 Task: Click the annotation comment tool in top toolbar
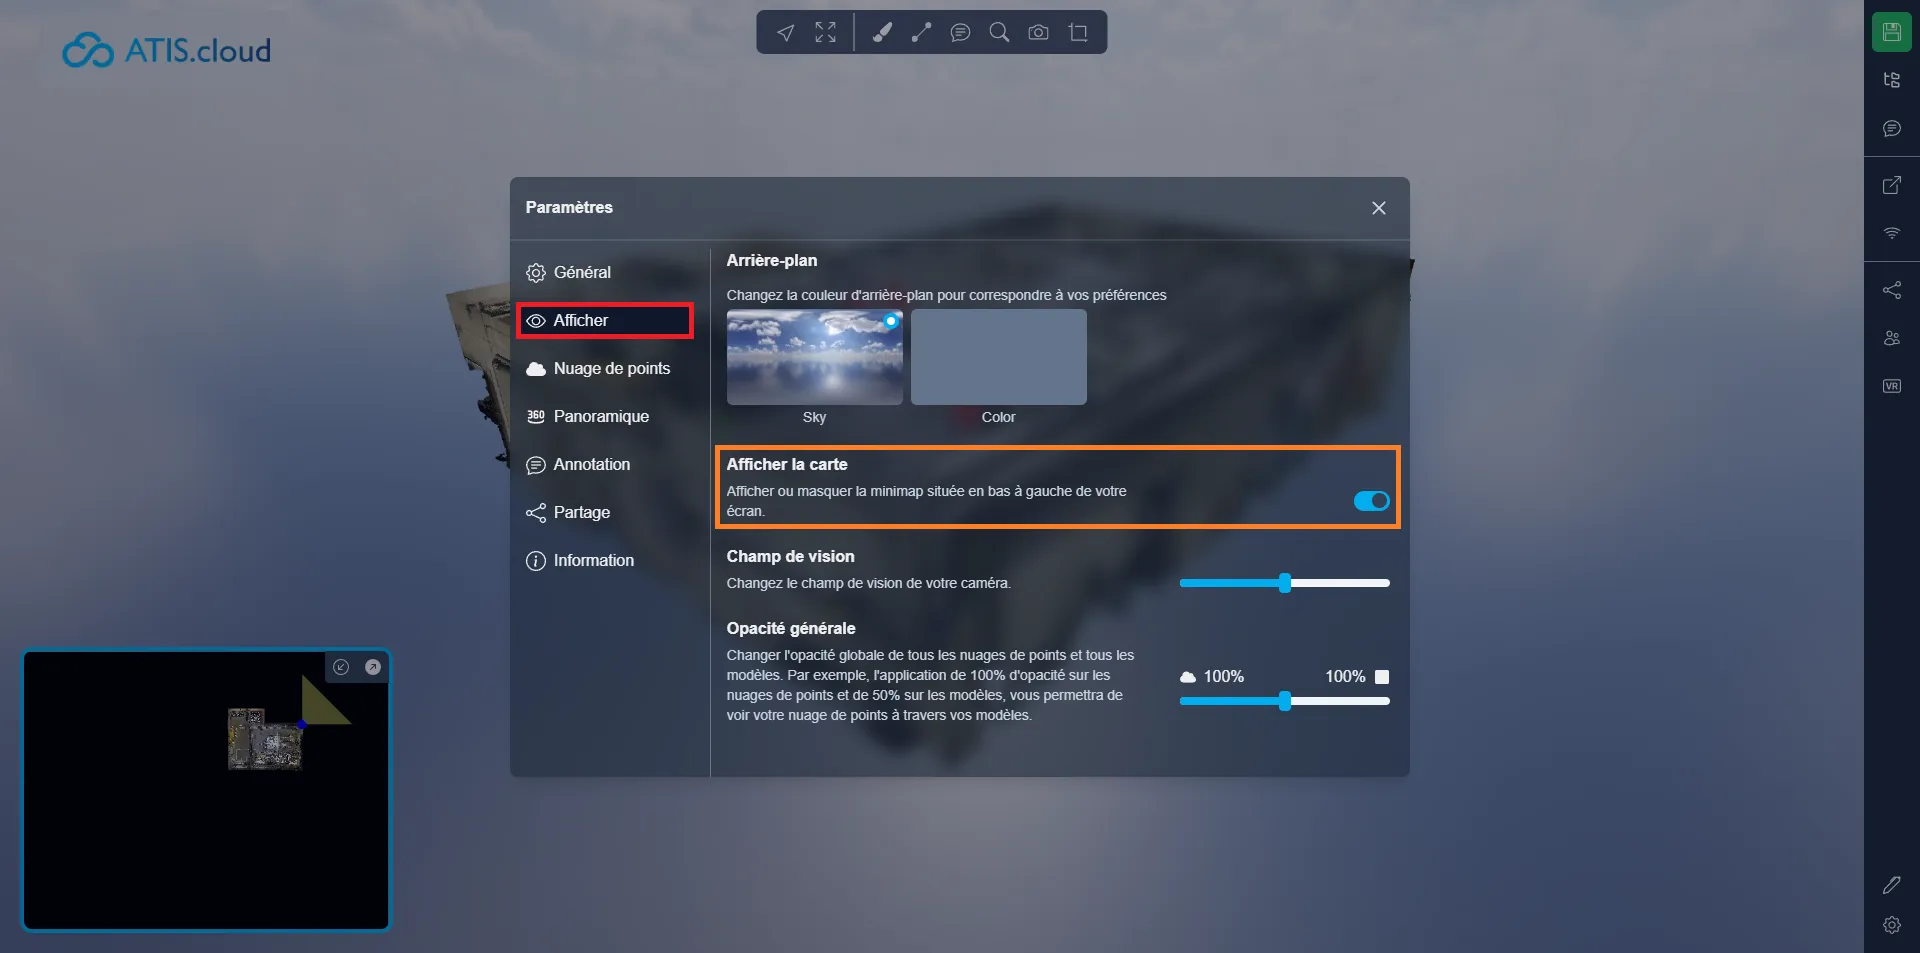point(960,33)
